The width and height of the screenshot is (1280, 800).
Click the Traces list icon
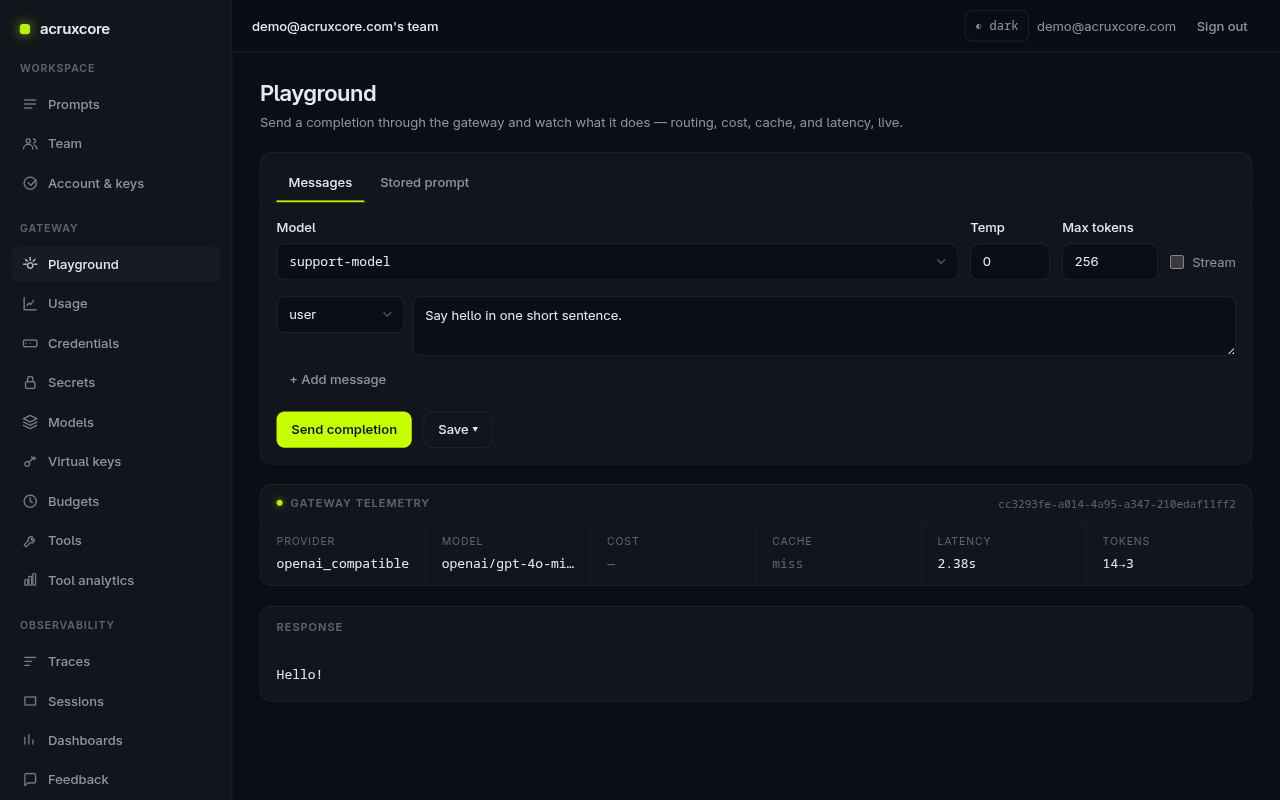(x=30, y=661)
